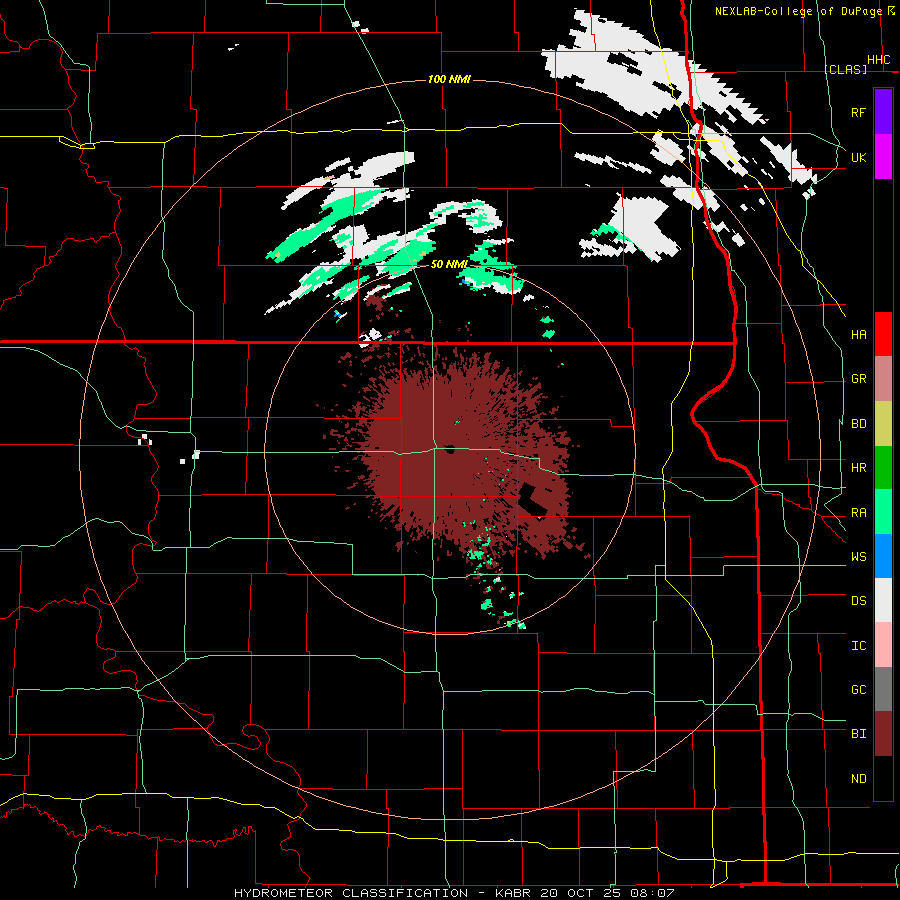Image resolution: width=900 pixels, height=900 pixels.
Task: Click the purple RF legend color swatch
Action: click(x=883, y=112)
